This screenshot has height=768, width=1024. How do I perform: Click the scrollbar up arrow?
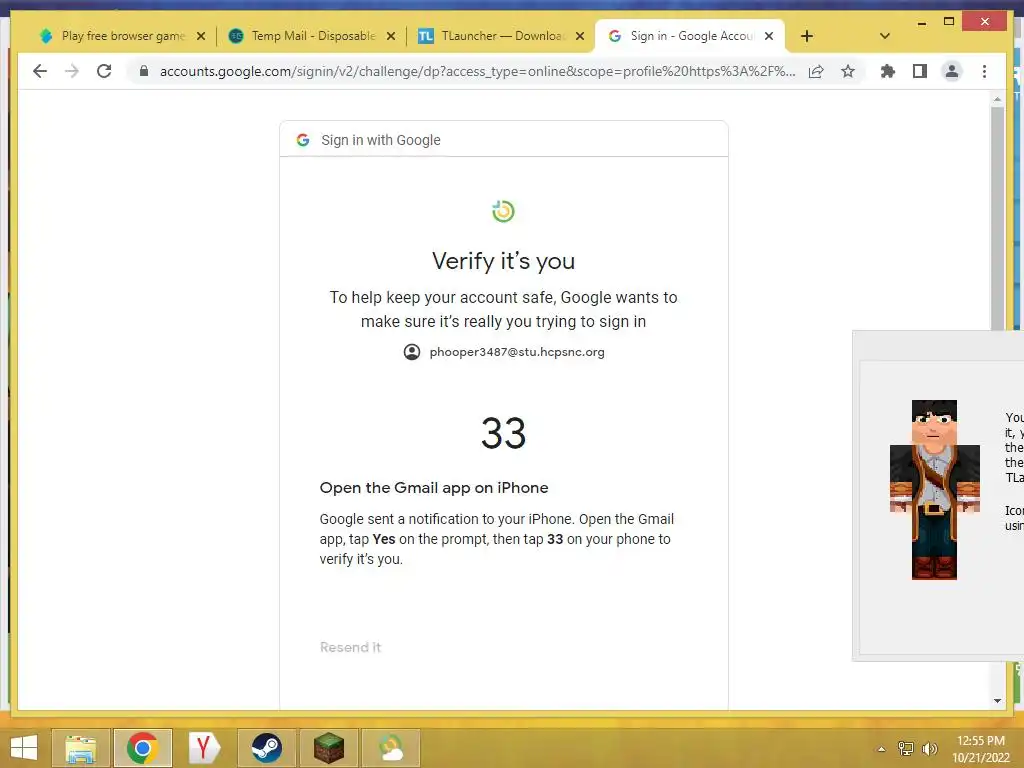(x=997, y=99)
